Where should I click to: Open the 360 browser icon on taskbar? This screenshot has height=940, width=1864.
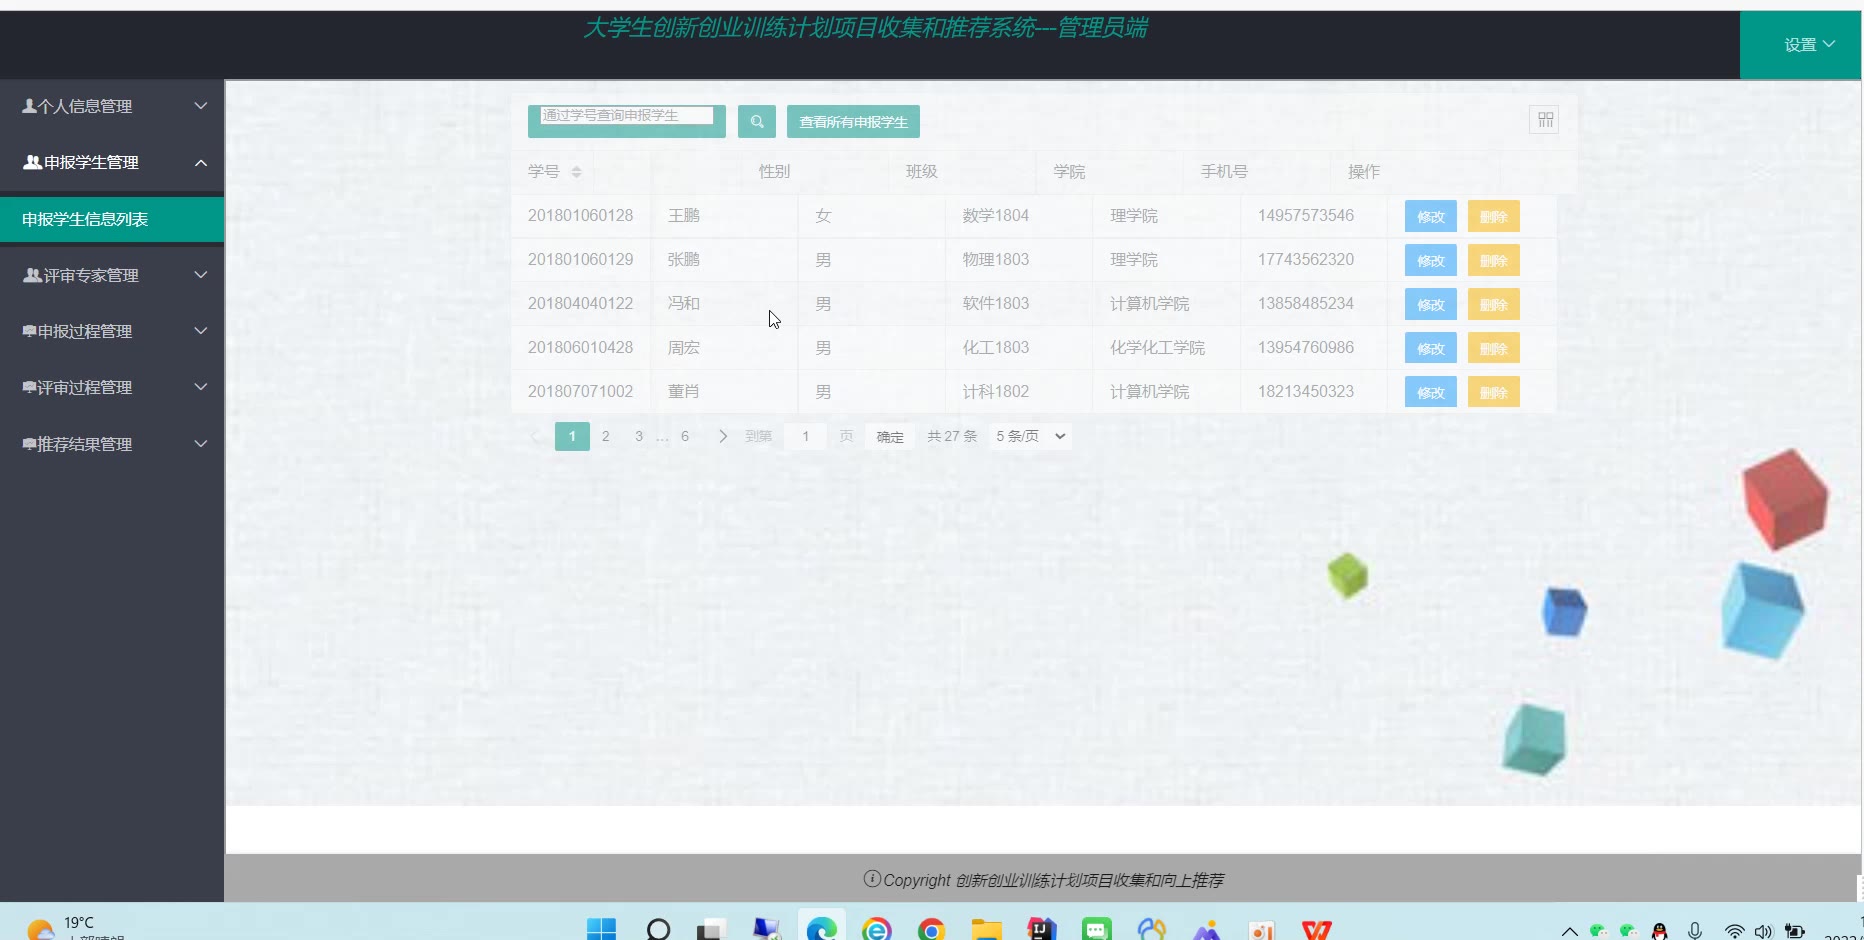pos(876,930)
